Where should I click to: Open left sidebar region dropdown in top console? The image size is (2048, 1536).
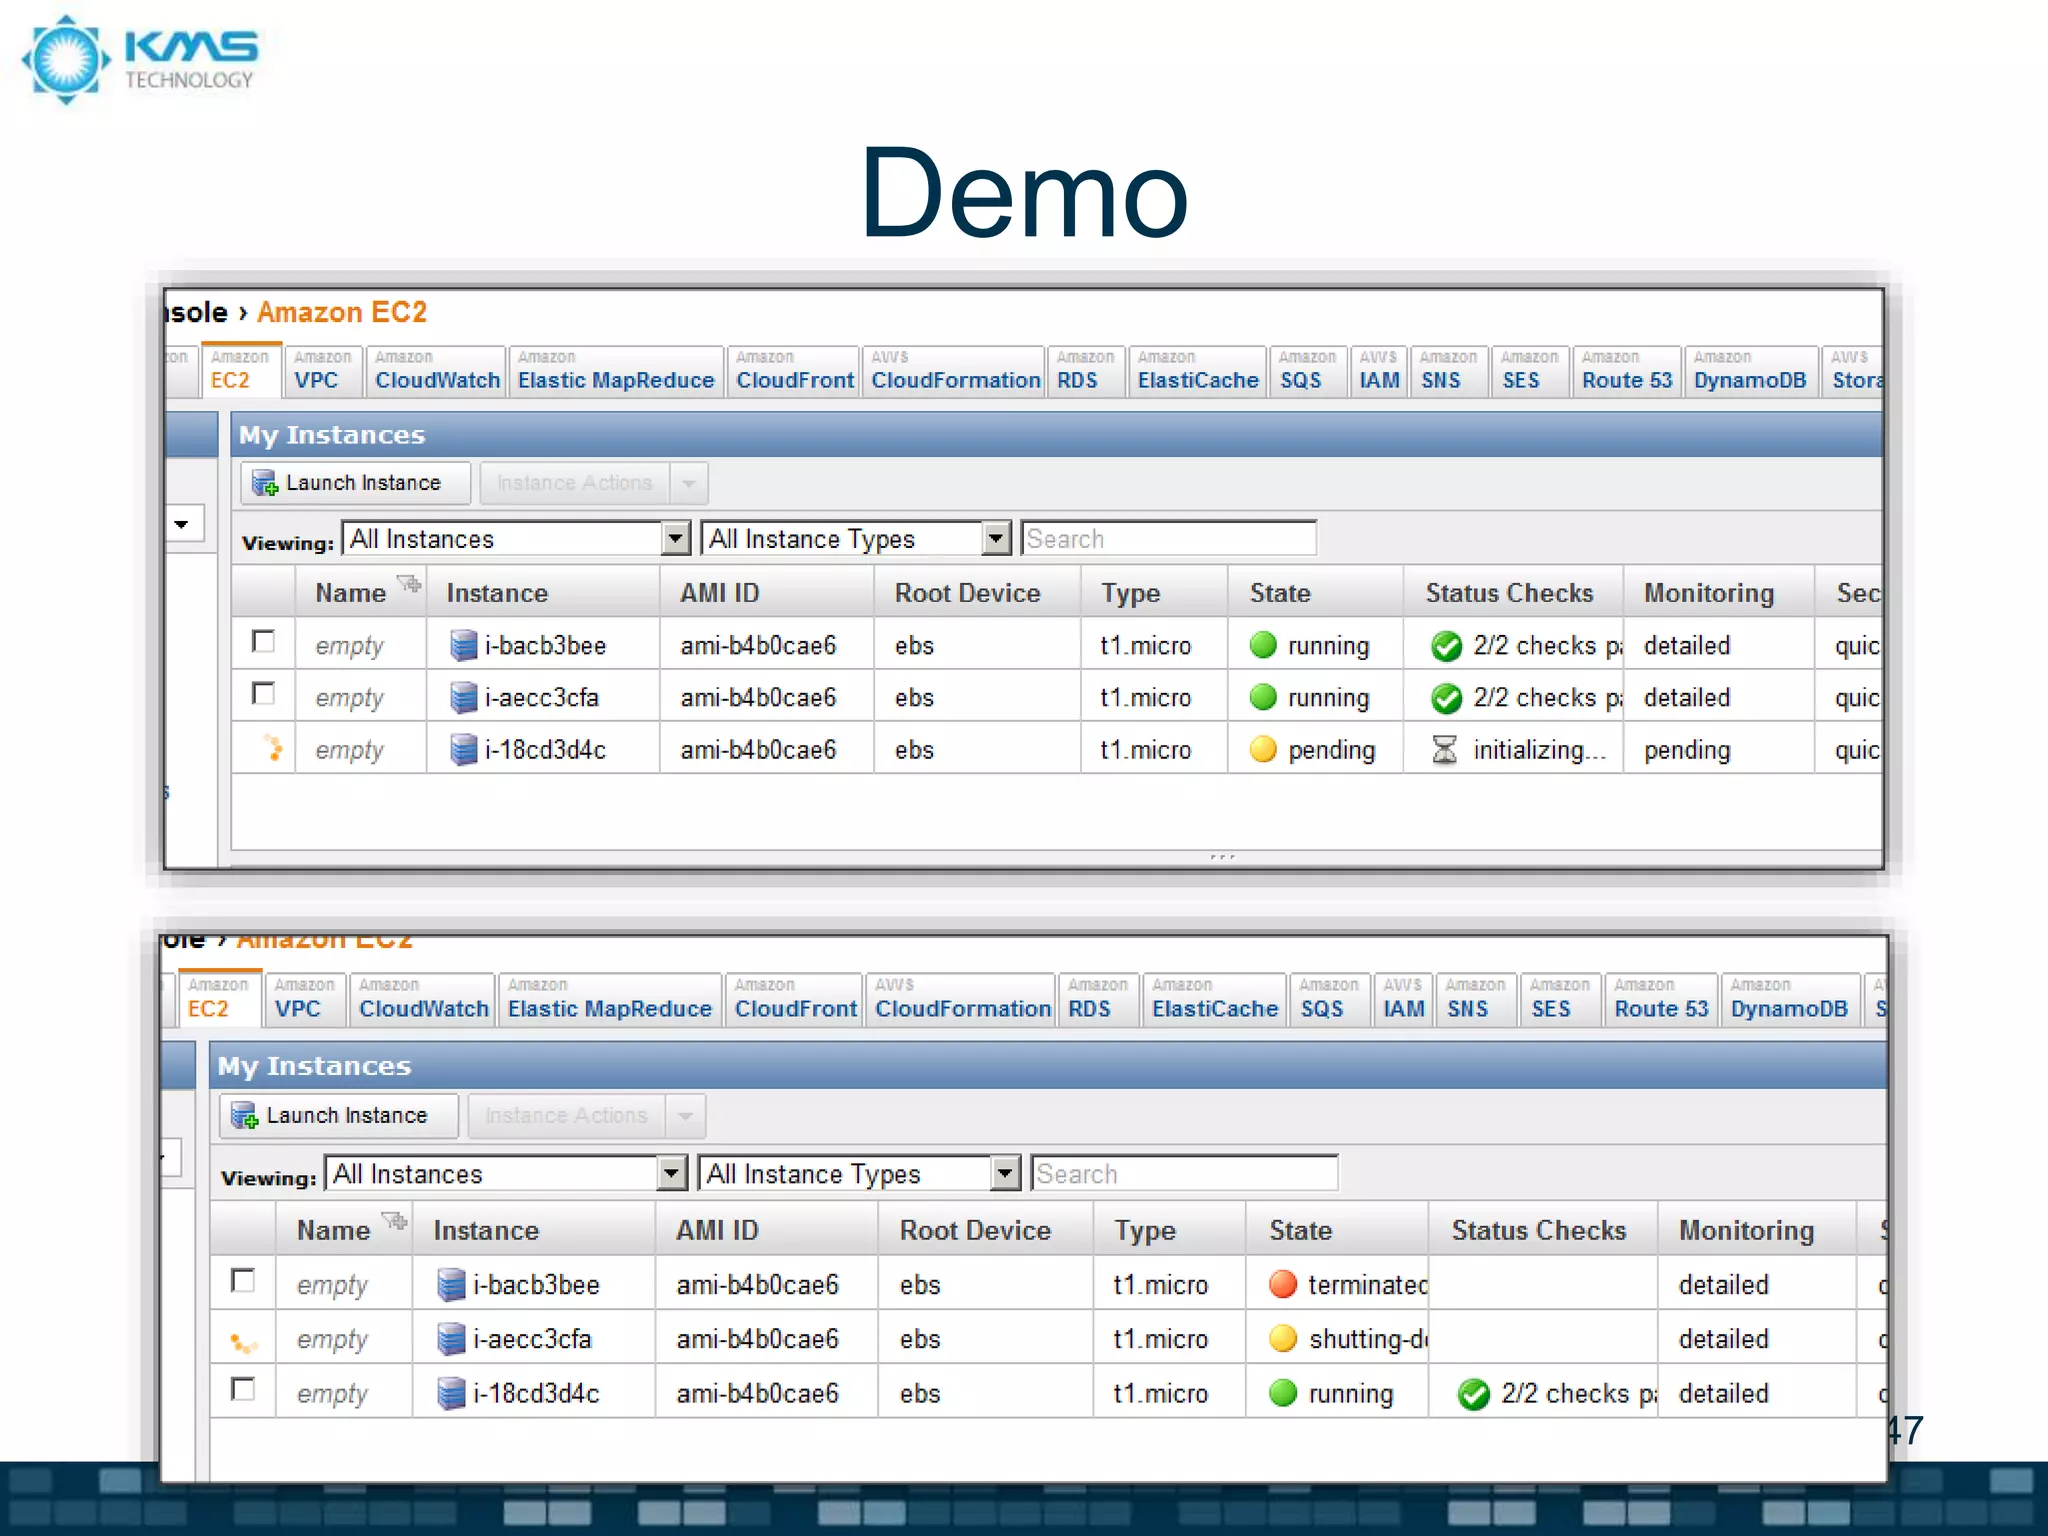(x=184, y=524)
